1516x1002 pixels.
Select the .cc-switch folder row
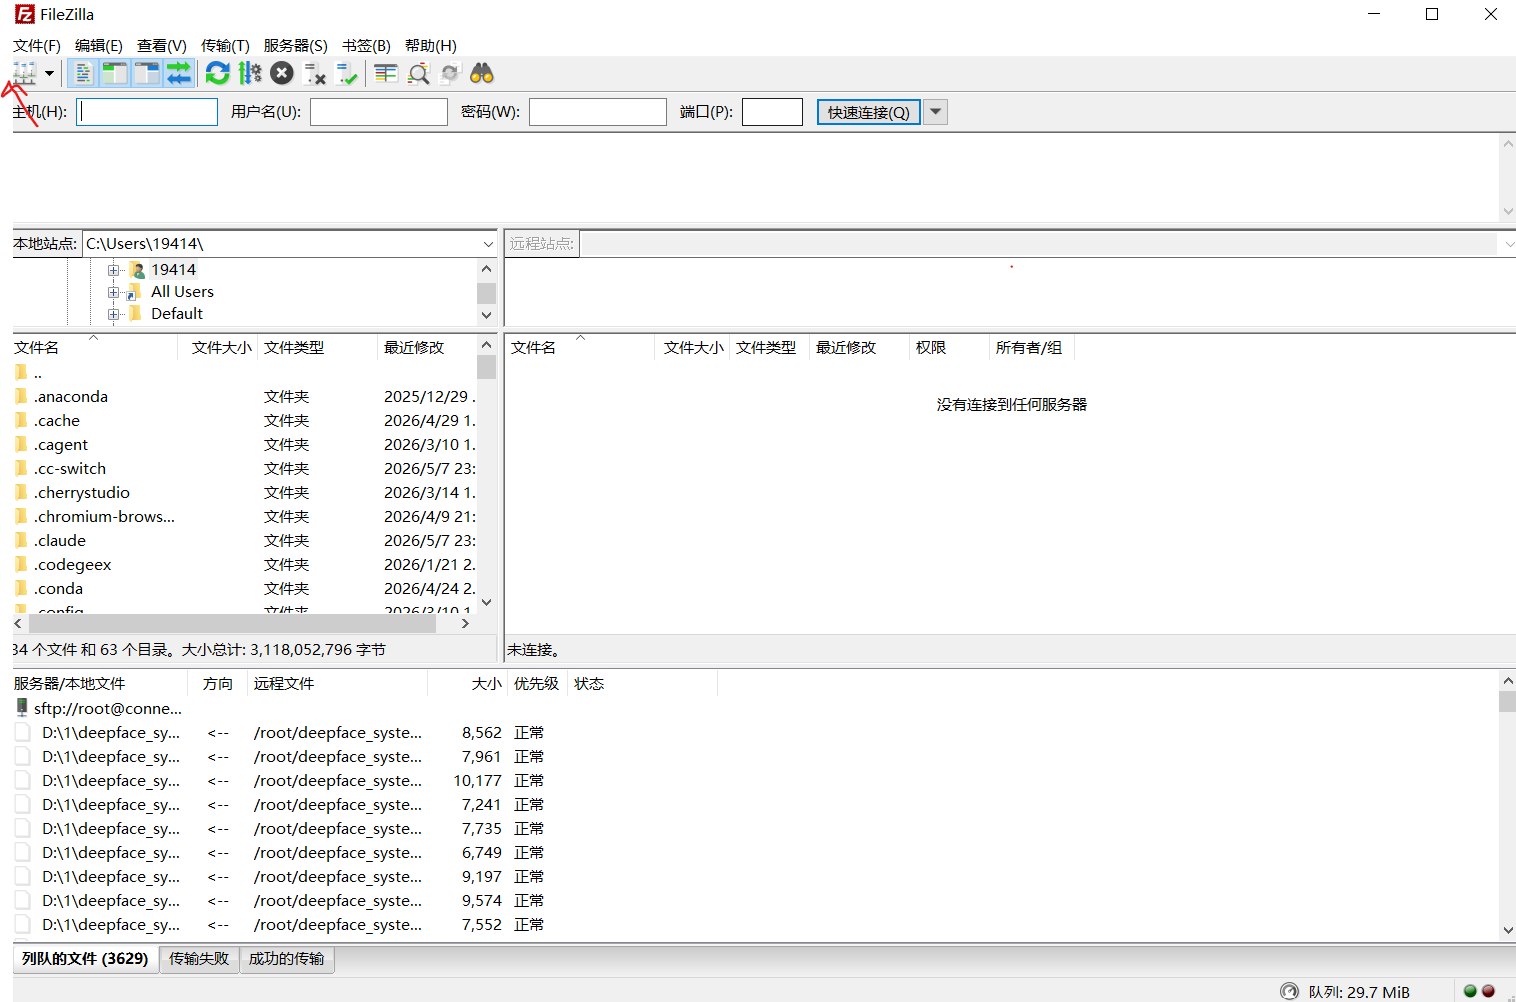click(245, 469)
